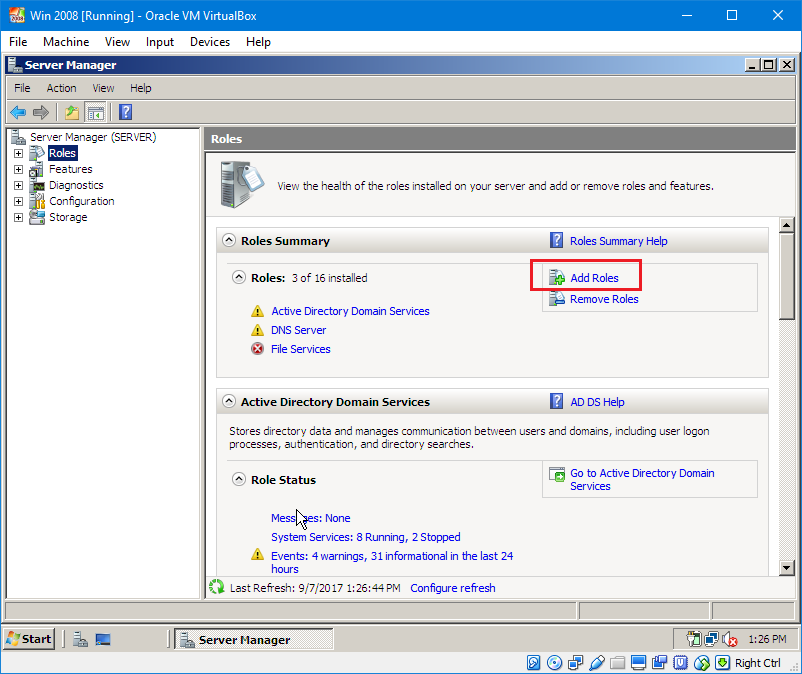This screenshot has height=674, width=802.
Task: Click the warning icon beside Events line
Action: [x=257, y=554]
